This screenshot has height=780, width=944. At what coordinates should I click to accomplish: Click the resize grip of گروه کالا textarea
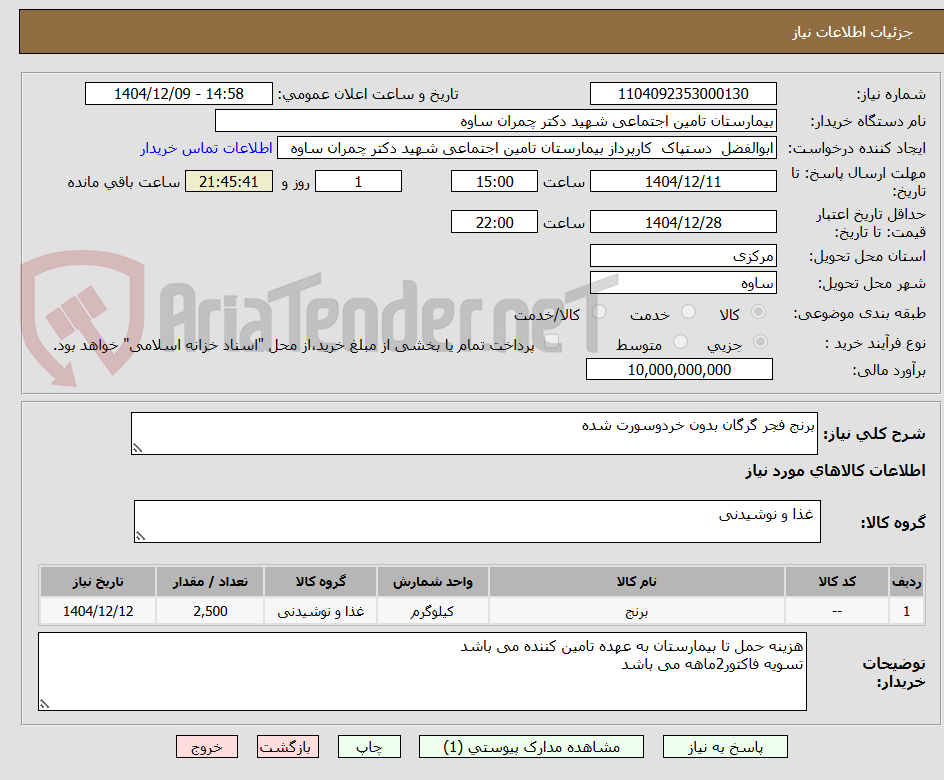[x=140, y=536]
